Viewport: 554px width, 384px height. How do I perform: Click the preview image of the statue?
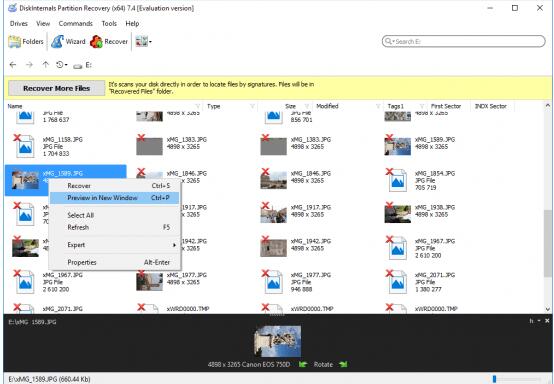[278, 341]
